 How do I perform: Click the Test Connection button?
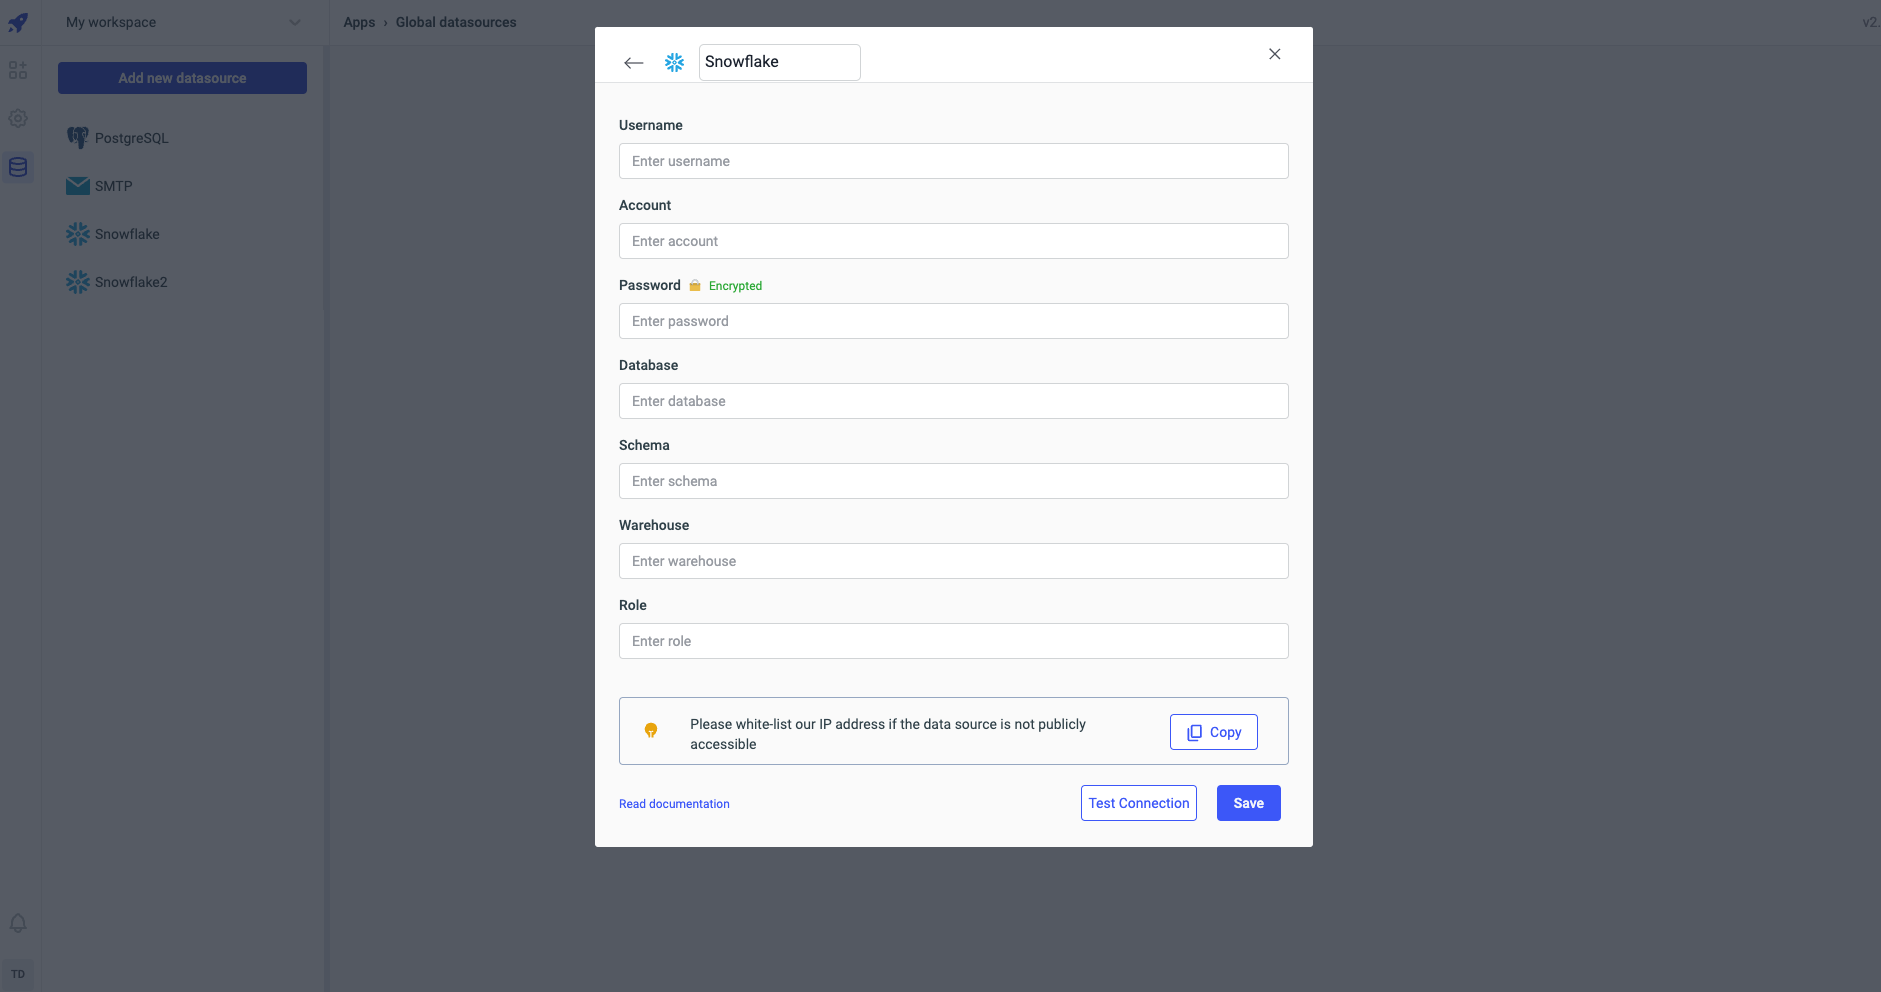point(1138,803)
